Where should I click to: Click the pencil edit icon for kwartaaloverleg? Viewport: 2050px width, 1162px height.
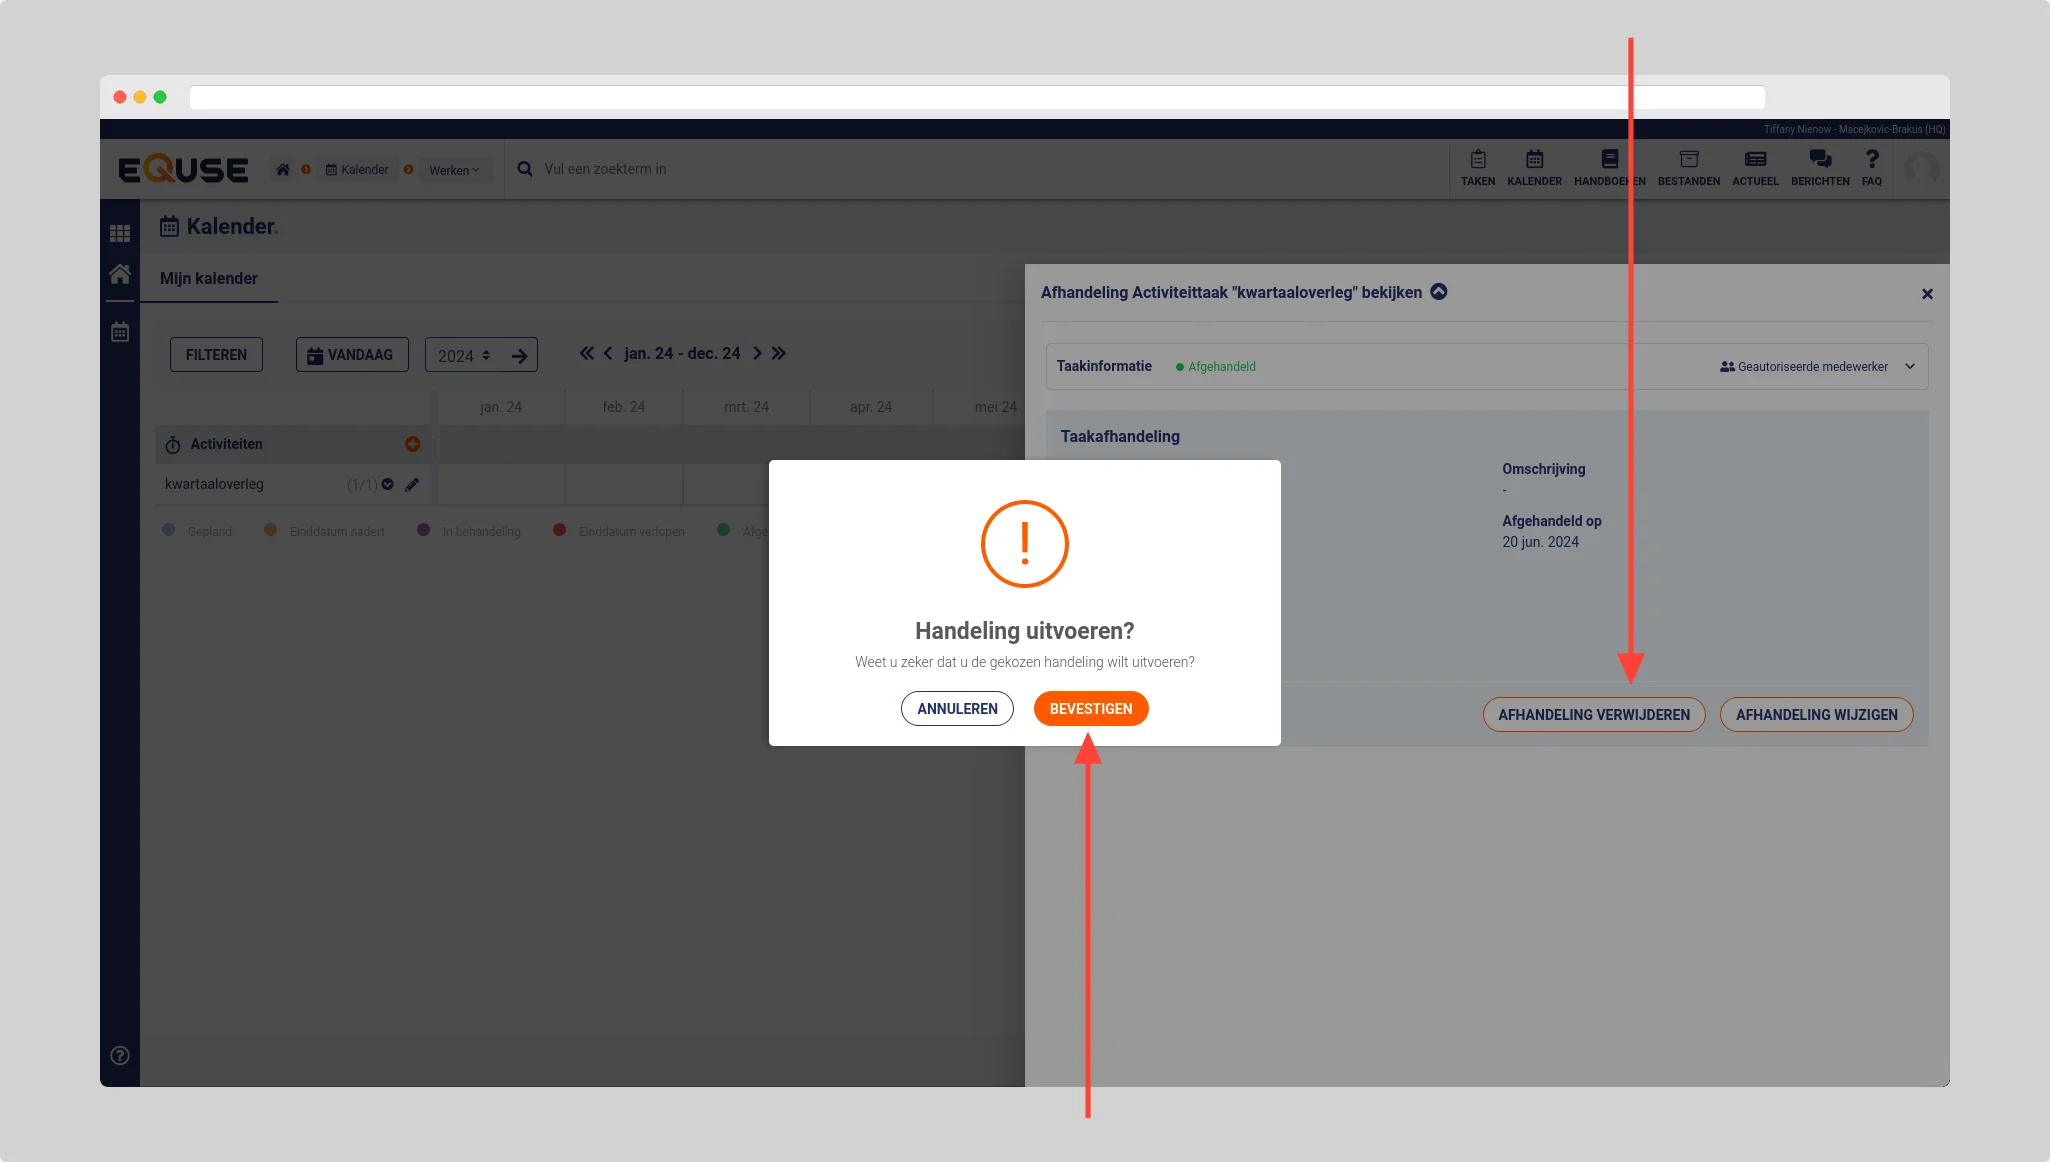click(x=412, y=484)
